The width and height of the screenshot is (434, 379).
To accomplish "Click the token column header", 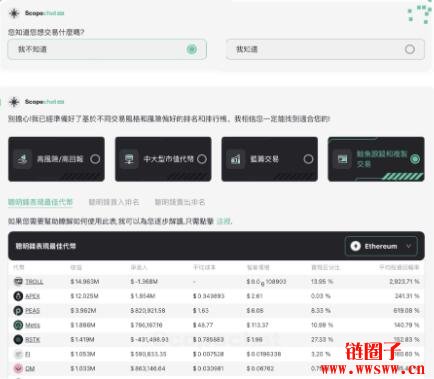I will (19, 267).
